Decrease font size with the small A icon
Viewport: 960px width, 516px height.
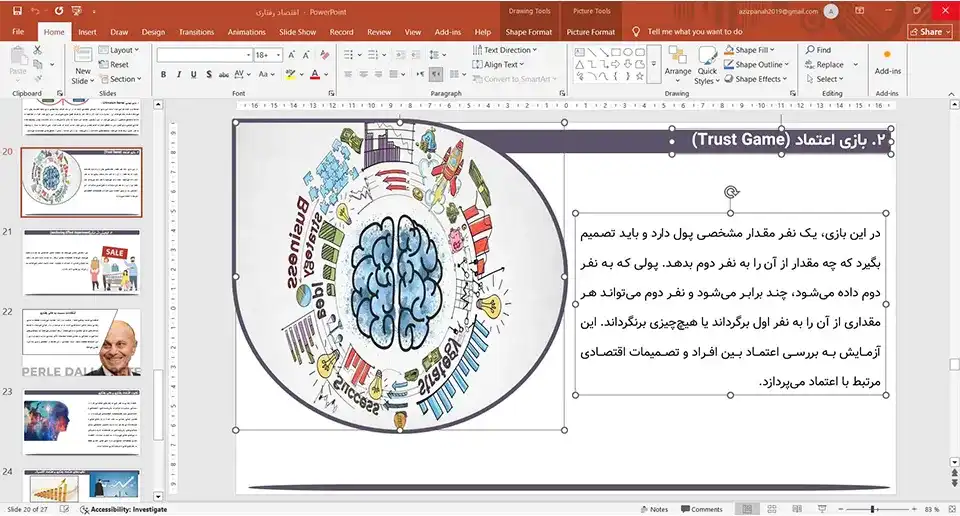coord(306,55)
